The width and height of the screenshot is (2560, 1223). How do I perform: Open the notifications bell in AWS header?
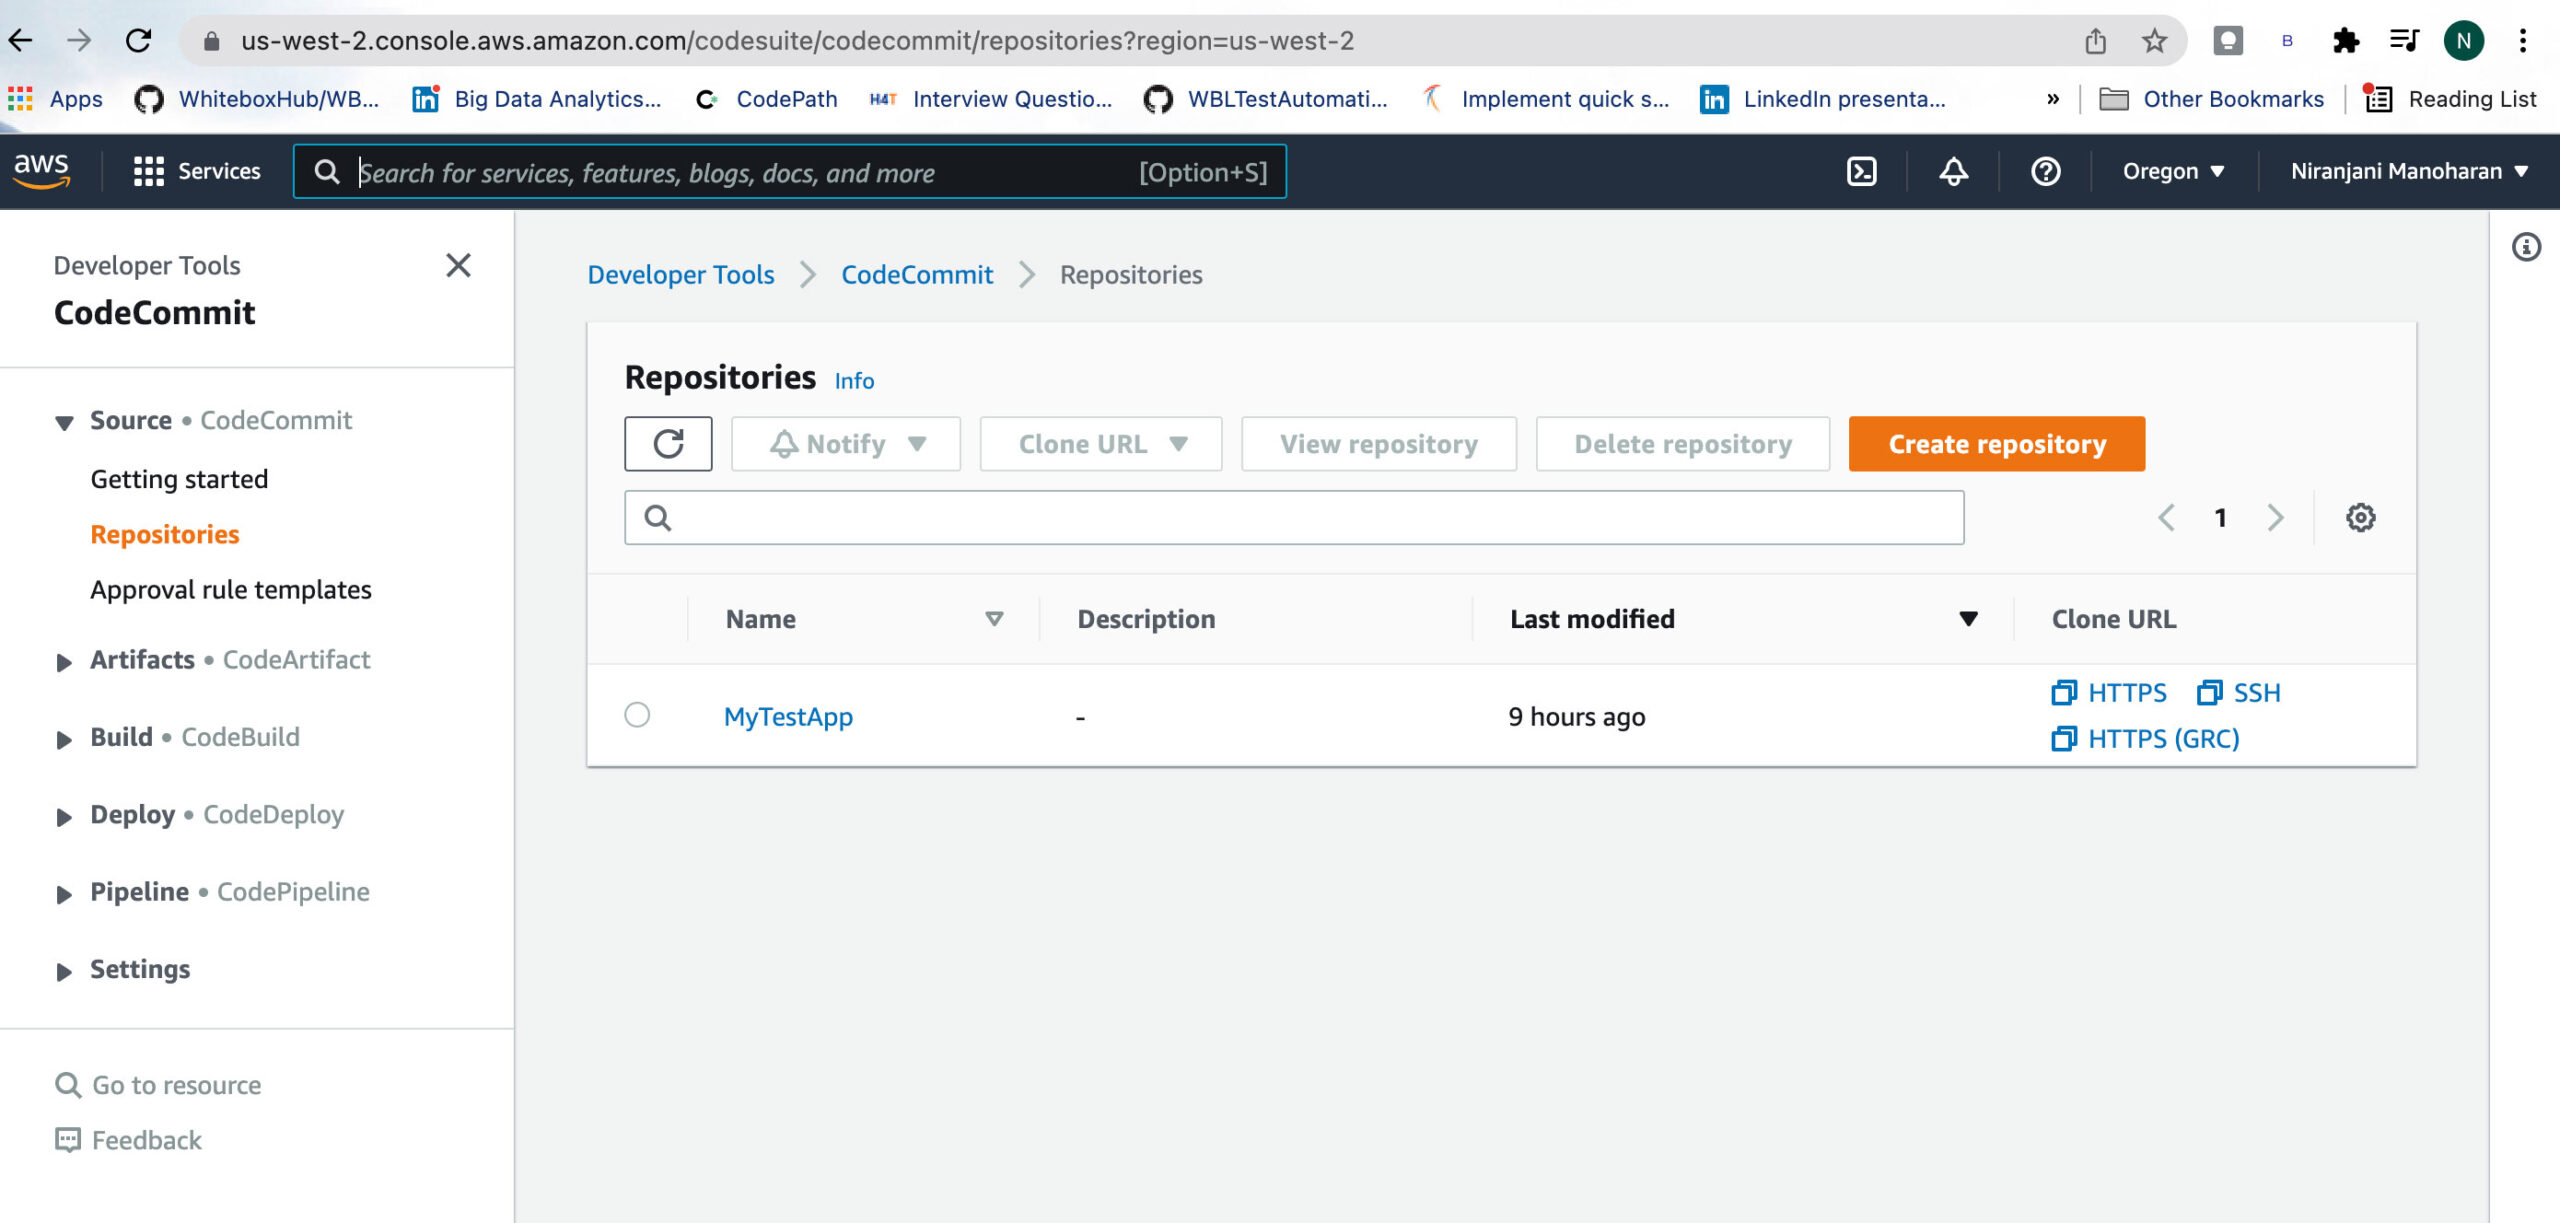[x=1953, y=171]
